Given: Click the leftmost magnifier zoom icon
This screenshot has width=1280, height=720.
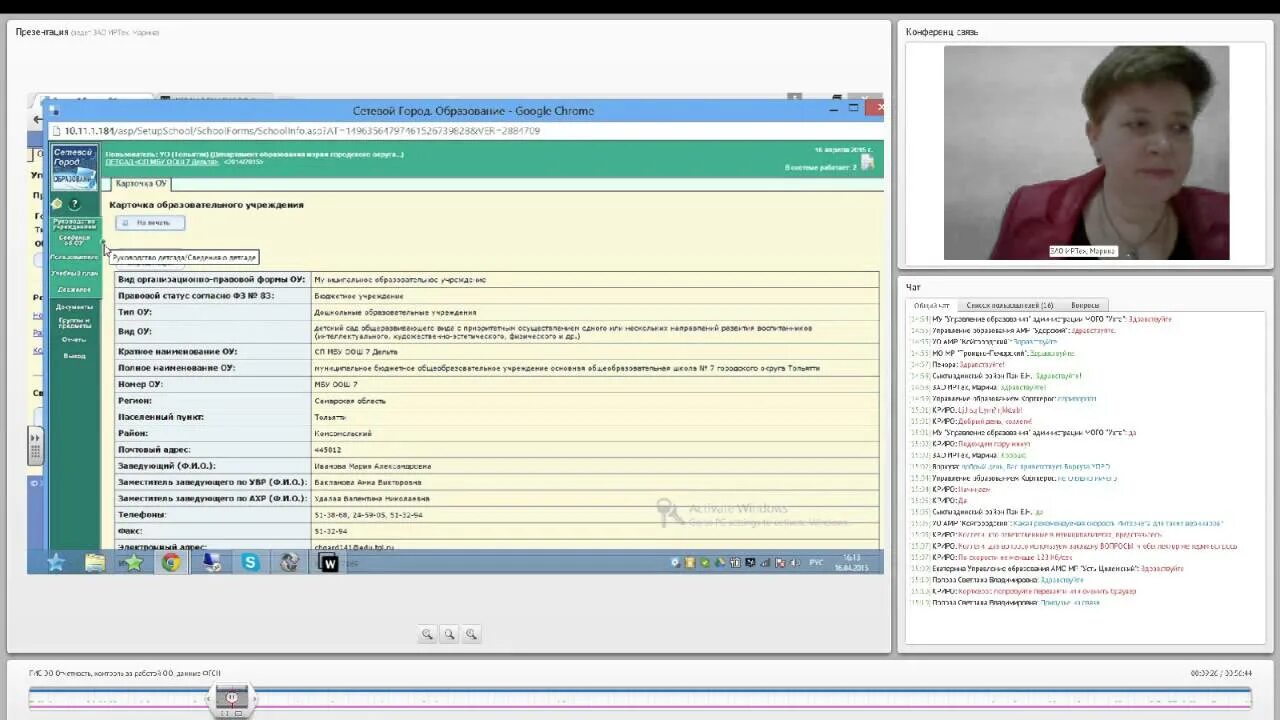Looking at the screenshot, I should click(x=427, y=634).
